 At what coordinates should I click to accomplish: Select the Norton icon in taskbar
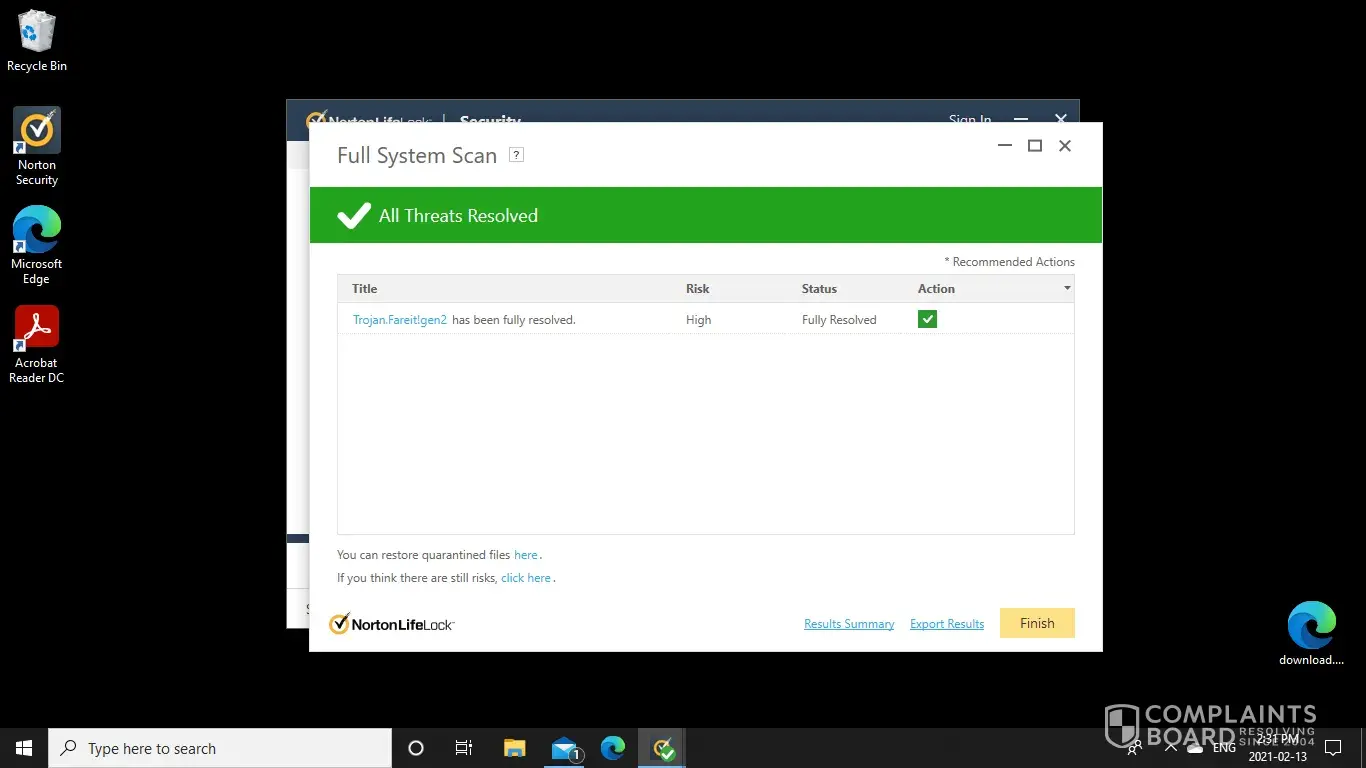pyautogui.click(x=663, y=748)
